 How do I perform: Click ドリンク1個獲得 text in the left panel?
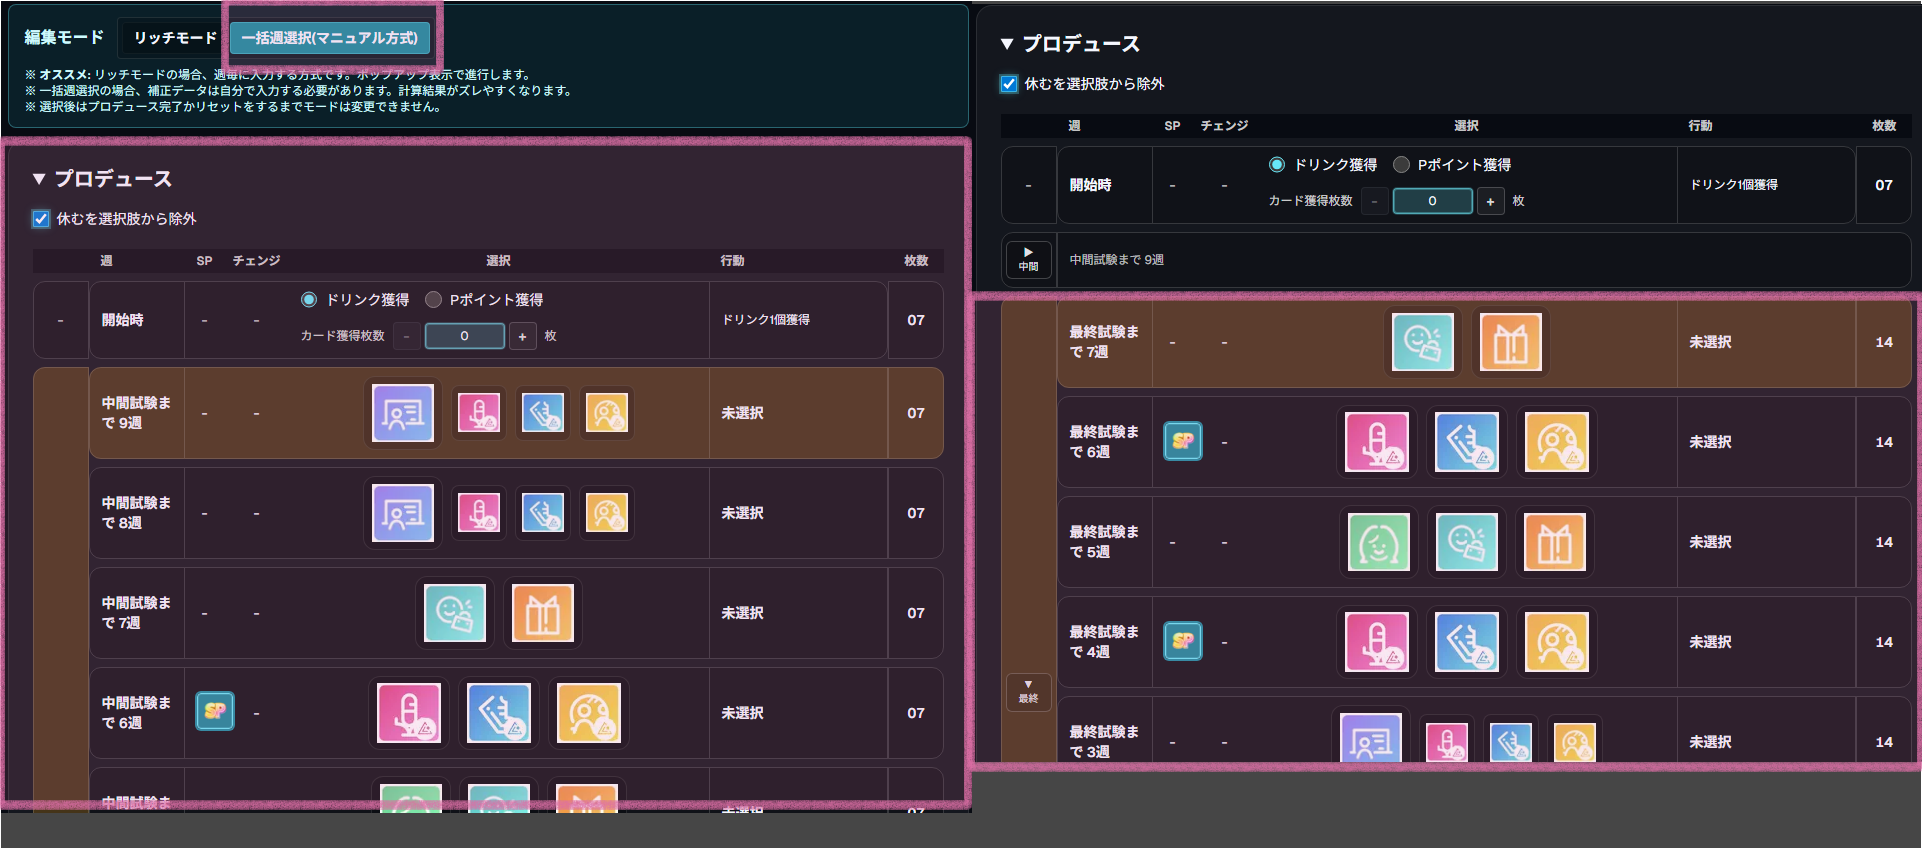[x=766, y=320]
